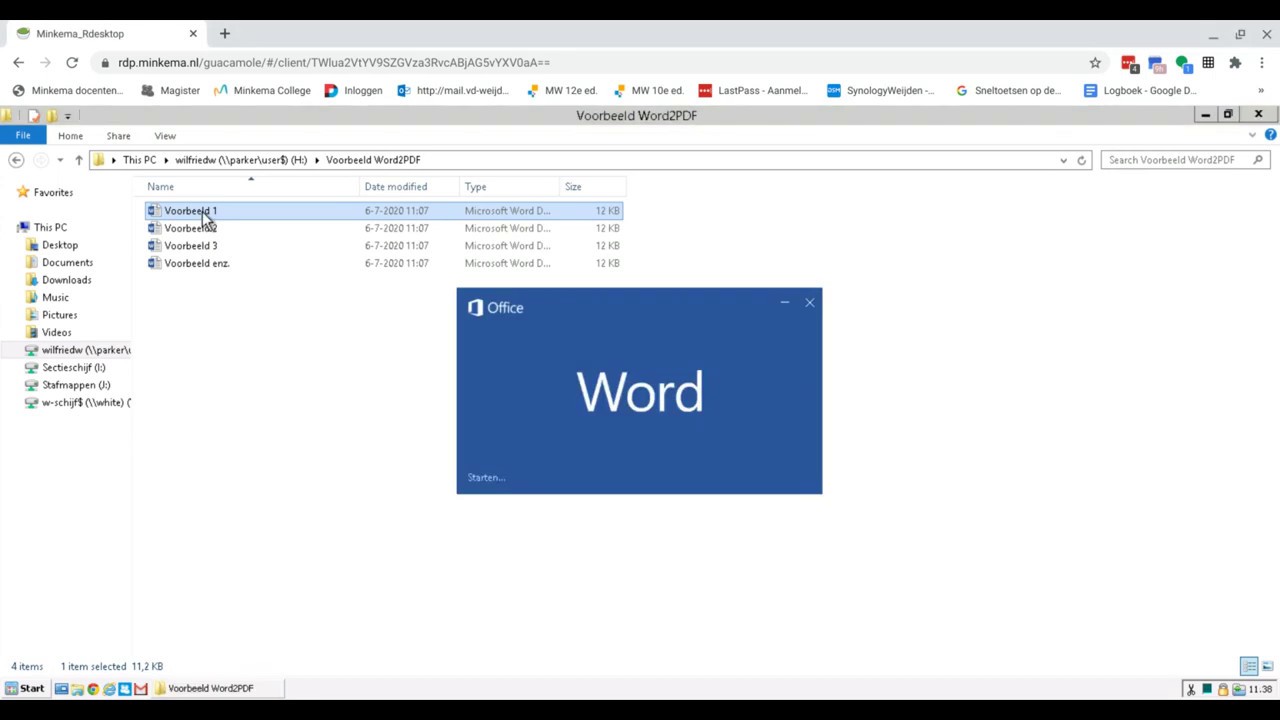Screen dimensions: 1280x720
Task: Click the Properties quick access icon
Action: click(x=33, y=116)
